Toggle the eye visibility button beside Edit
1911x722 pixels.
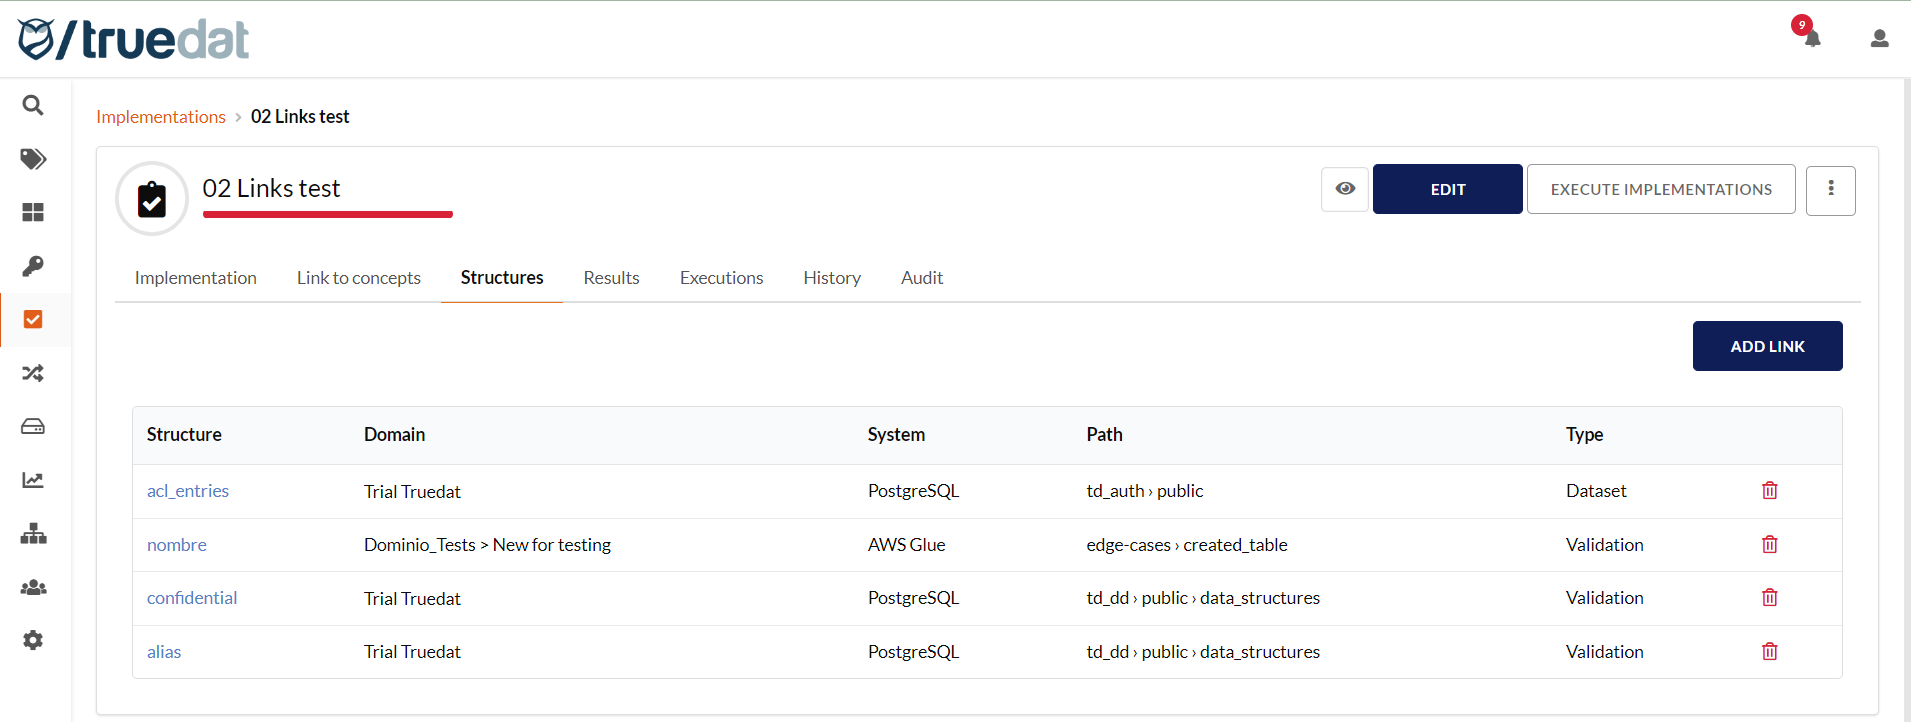(1344, 189)
